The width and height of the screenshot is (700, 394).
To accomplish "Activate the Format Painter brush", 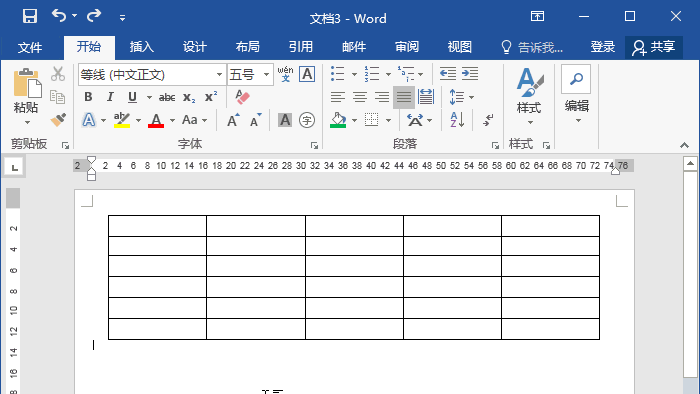I will click(x=58, y=120).
